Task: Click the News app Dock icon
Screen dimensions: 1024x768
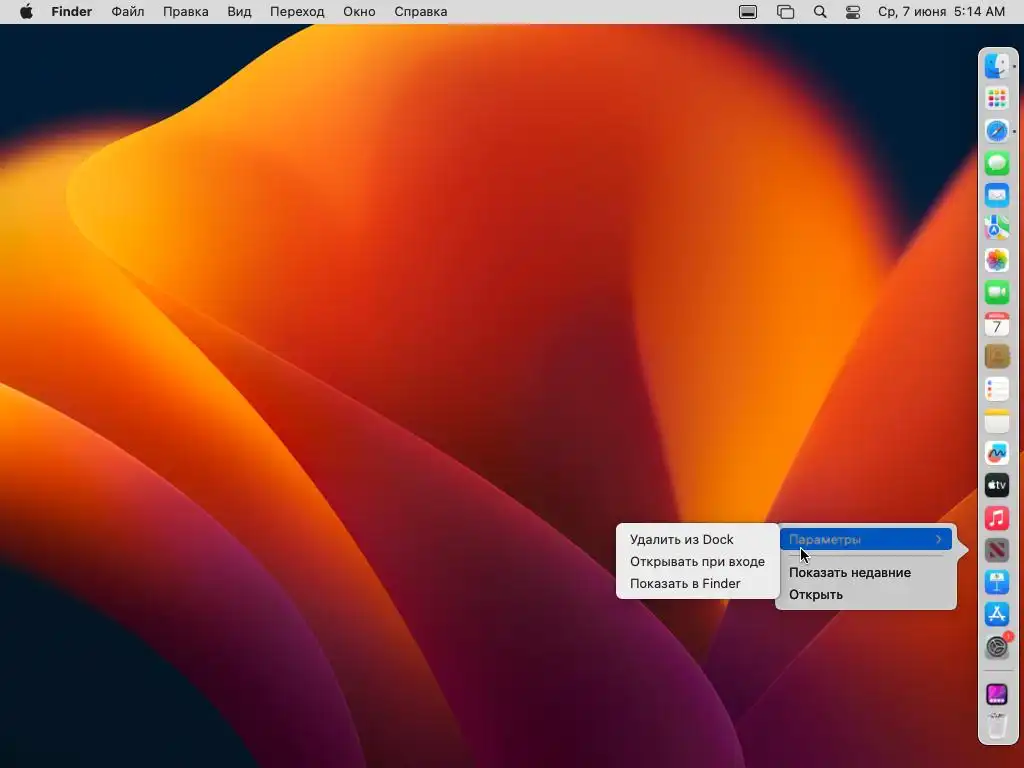Action: pos(997,550)
